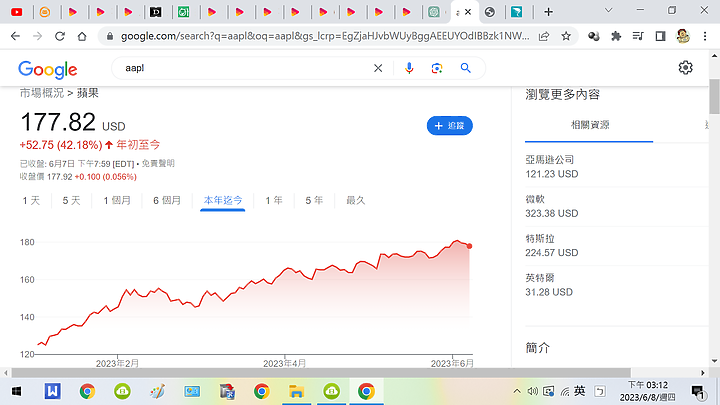The image size is (720, 405).
Task: Open tab search chevron dropdown
Action: point(608,10)
